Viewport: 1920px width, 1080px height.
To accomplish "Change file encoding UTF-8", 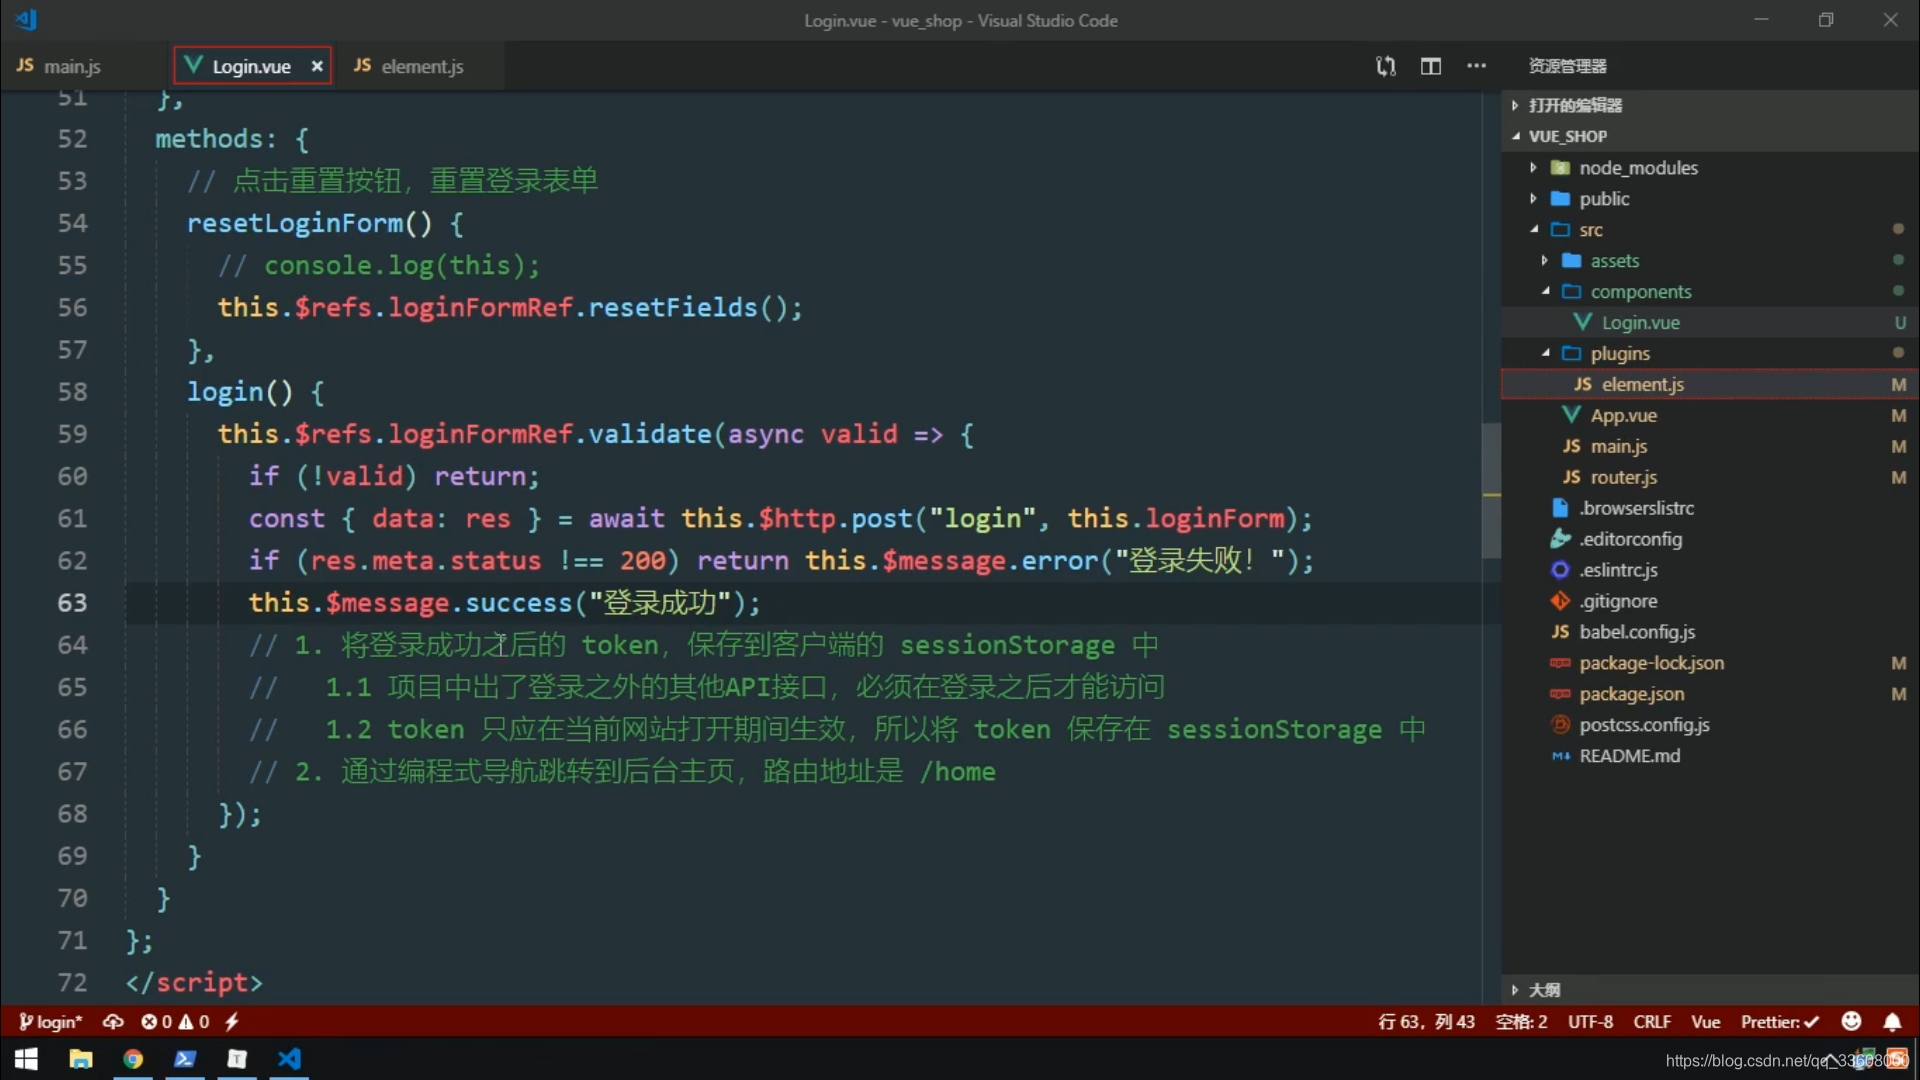I will click(1590, 1022).
